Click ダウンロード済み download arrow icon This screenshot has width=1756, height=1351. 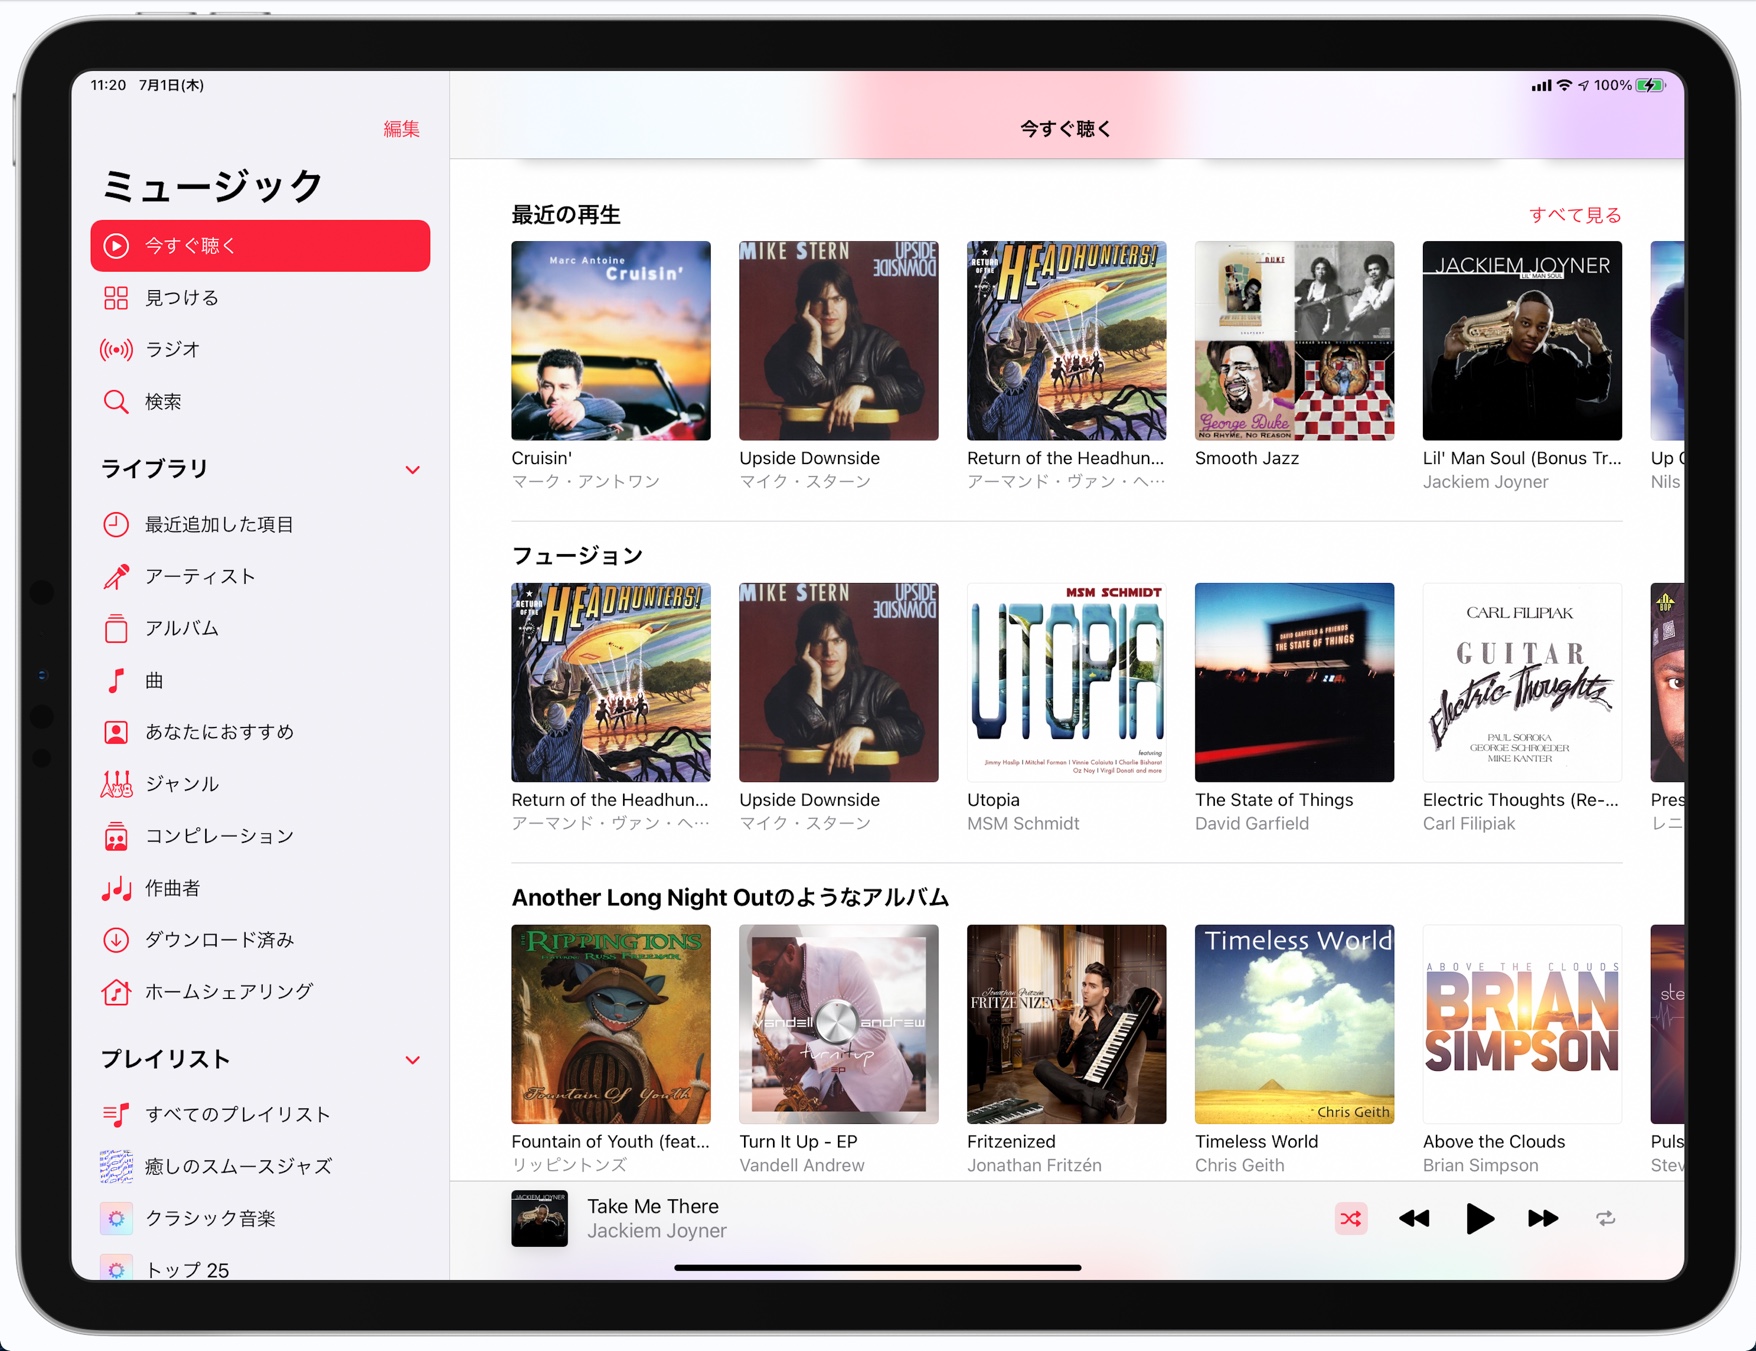point(116,940)
